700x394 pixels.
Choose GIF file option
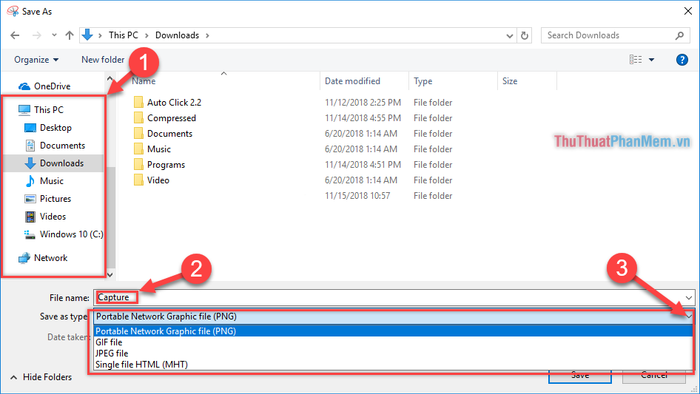[393, 342]
